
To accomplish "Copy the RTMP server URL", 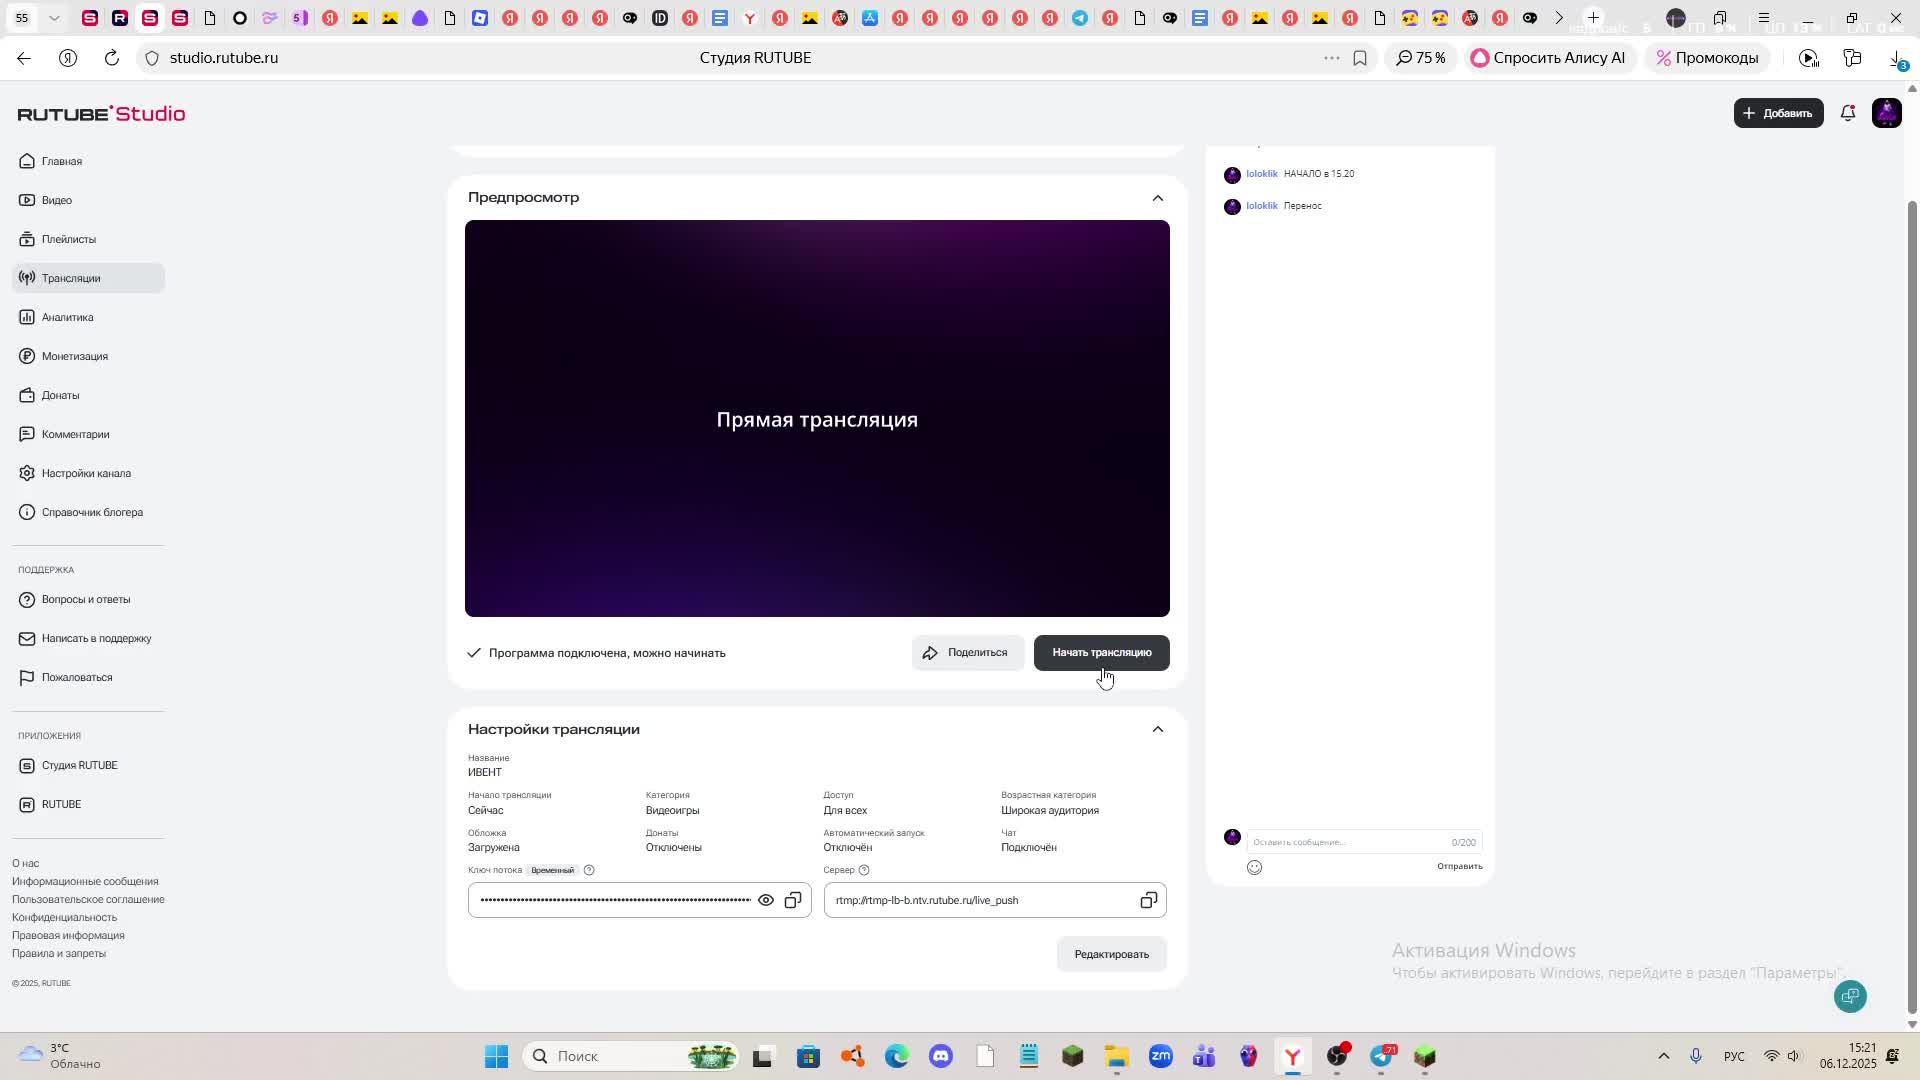I will (1148, 900).
